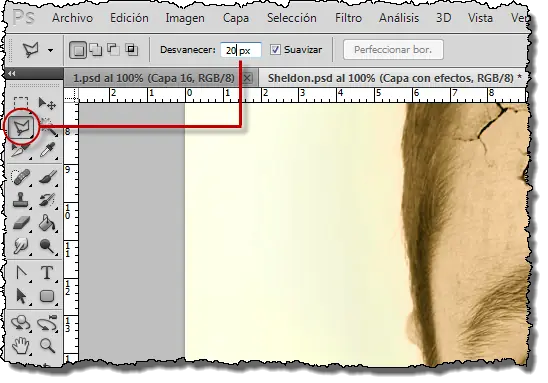Click the Desvanecer feather value field
Screen dimensions: 548x383
click(x=241, y=50)
